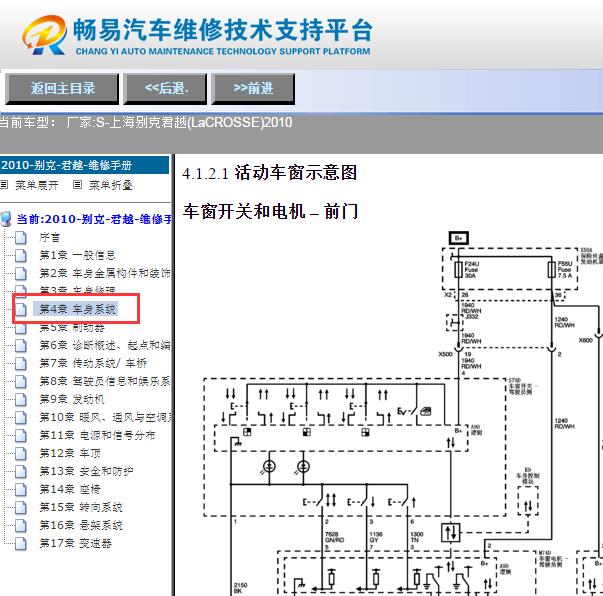Open 第11章 电源和信号分布
The image size is (603, 596).
[97, 436]
